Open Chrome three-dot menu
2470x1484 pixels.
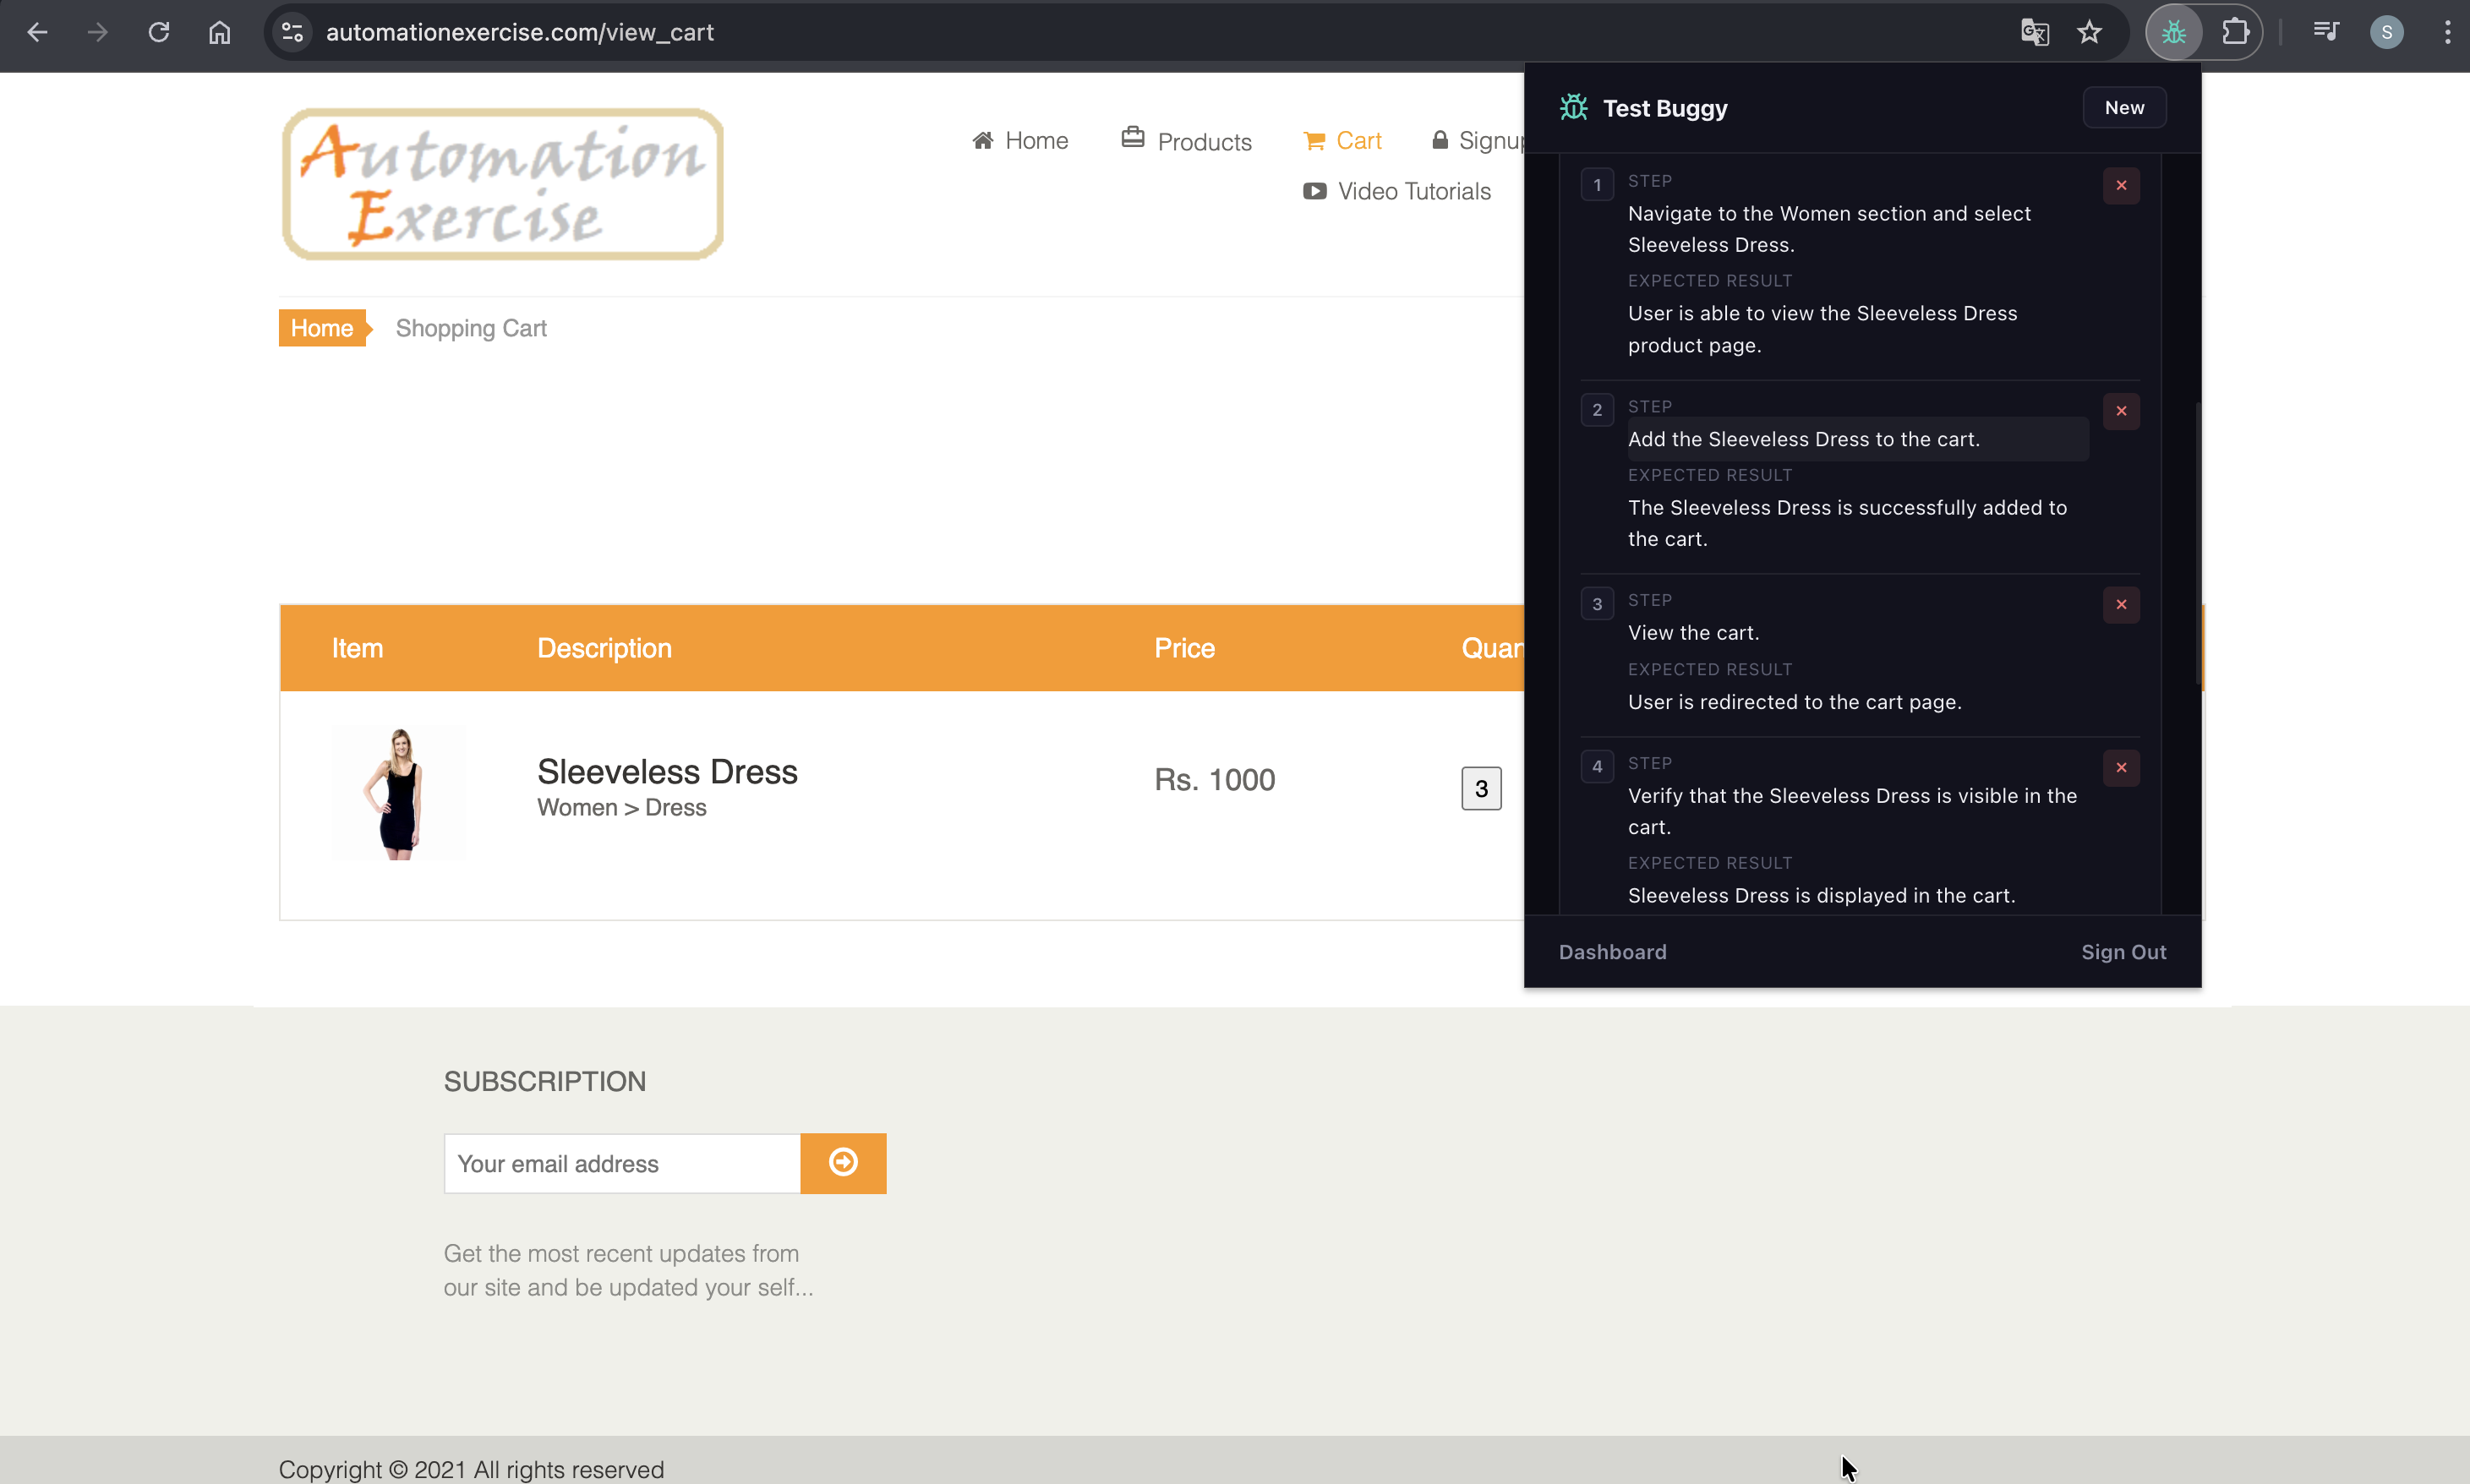click(x=2447, y=32)
